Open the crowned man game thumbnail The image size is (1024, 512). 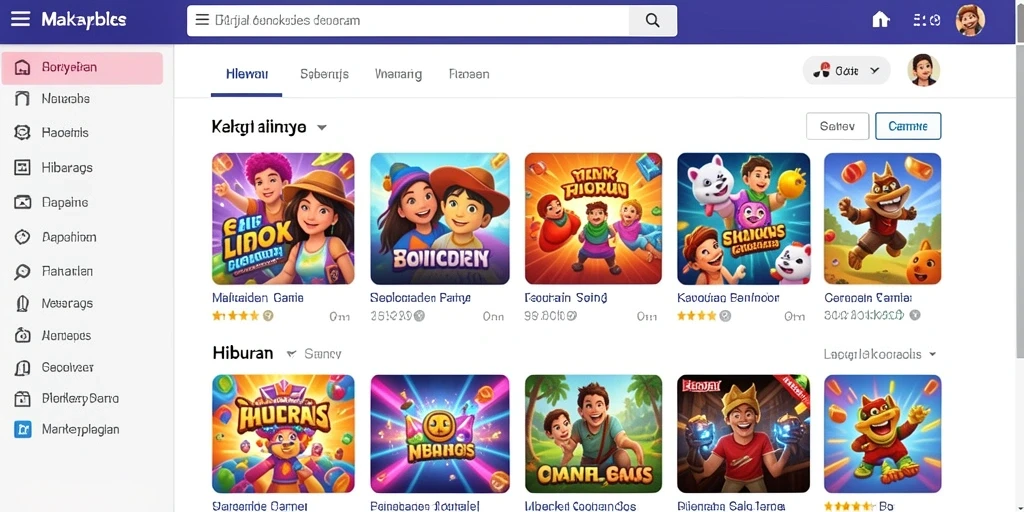[744, 434]
